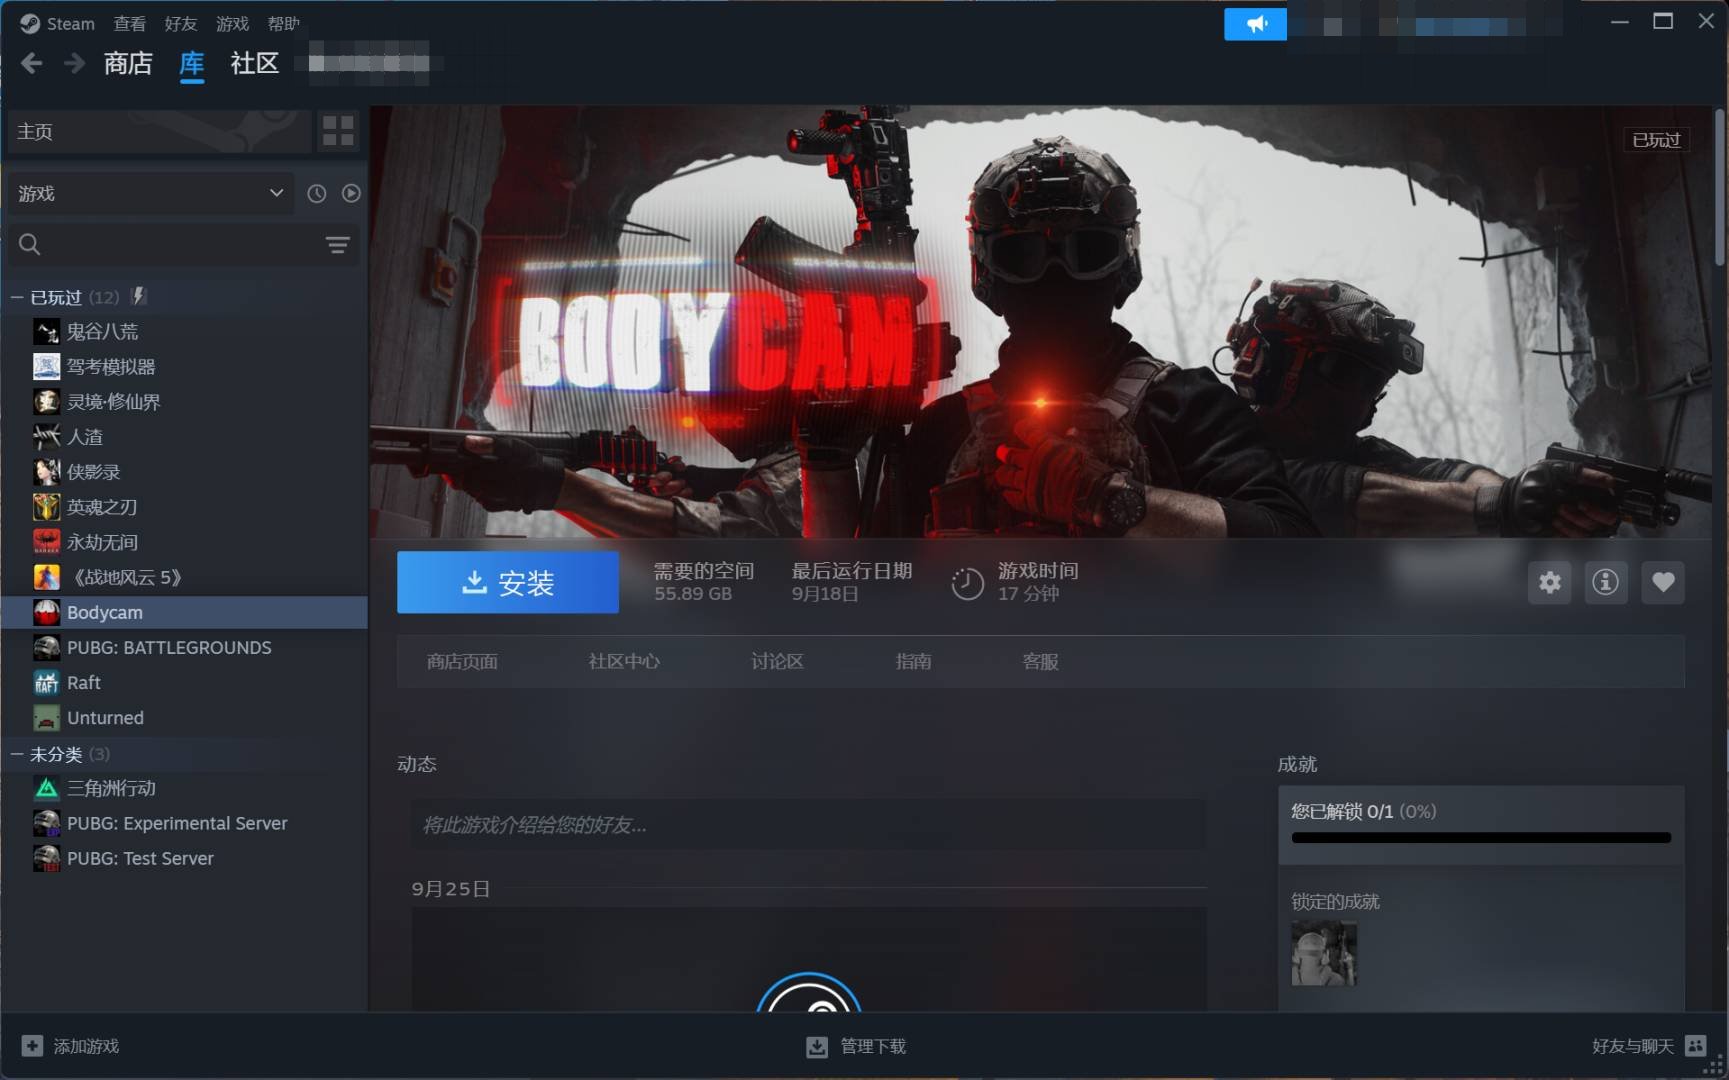Viewport: 1729px width, 1080px height.
Task: Open 管理下载 downloads manager
Action: pyautogui.click(x=856, y=1046)
